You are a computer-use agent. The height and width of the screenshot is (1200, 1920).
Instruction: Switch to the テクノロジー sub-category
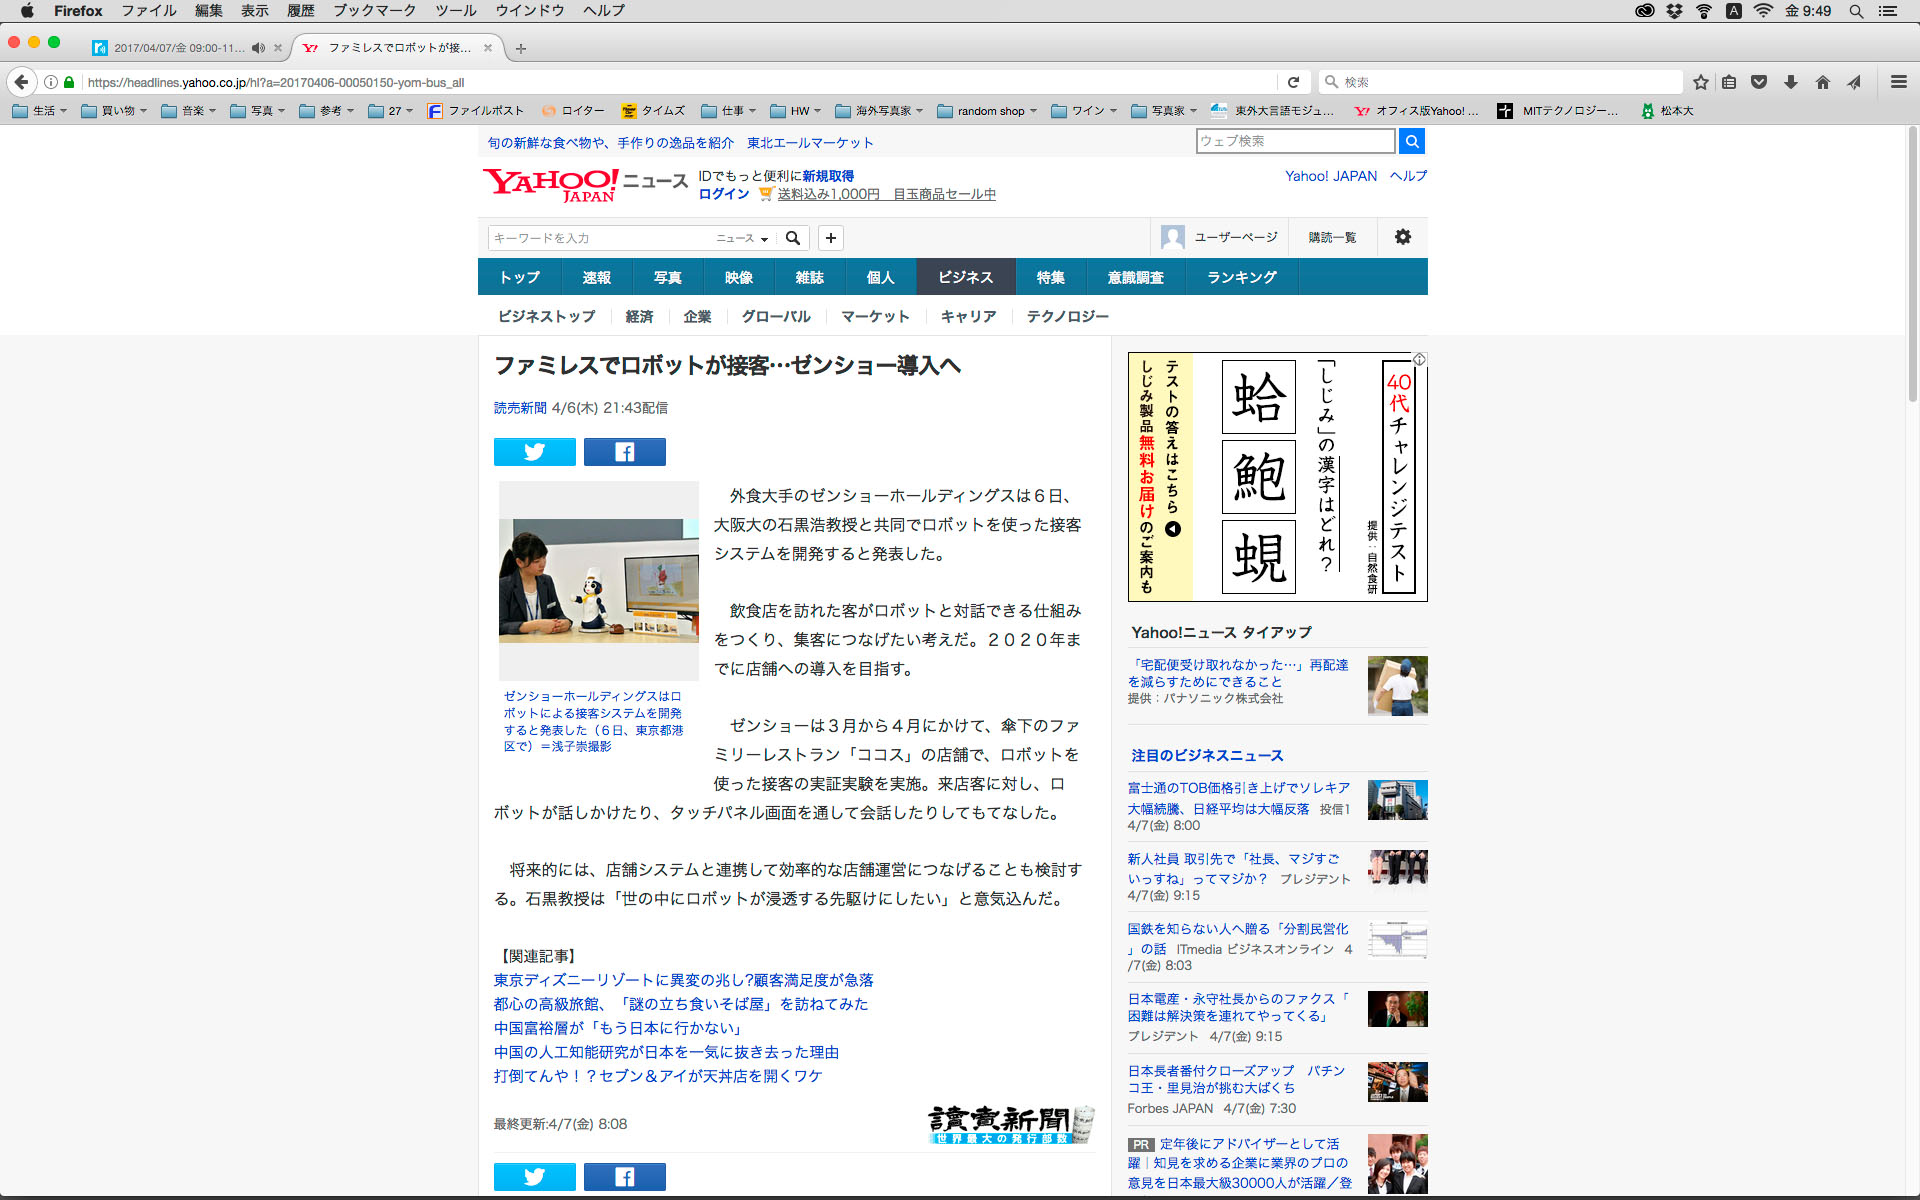[x=1067, y=316]
